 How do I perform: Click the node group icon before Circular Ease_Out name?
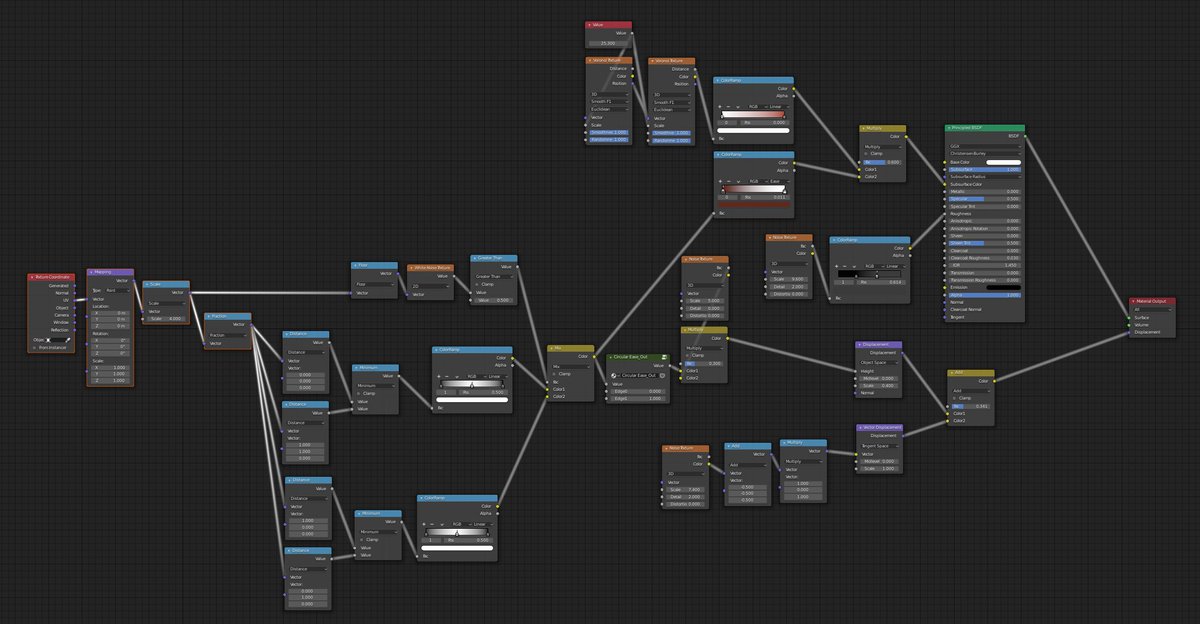coord(613,375)
